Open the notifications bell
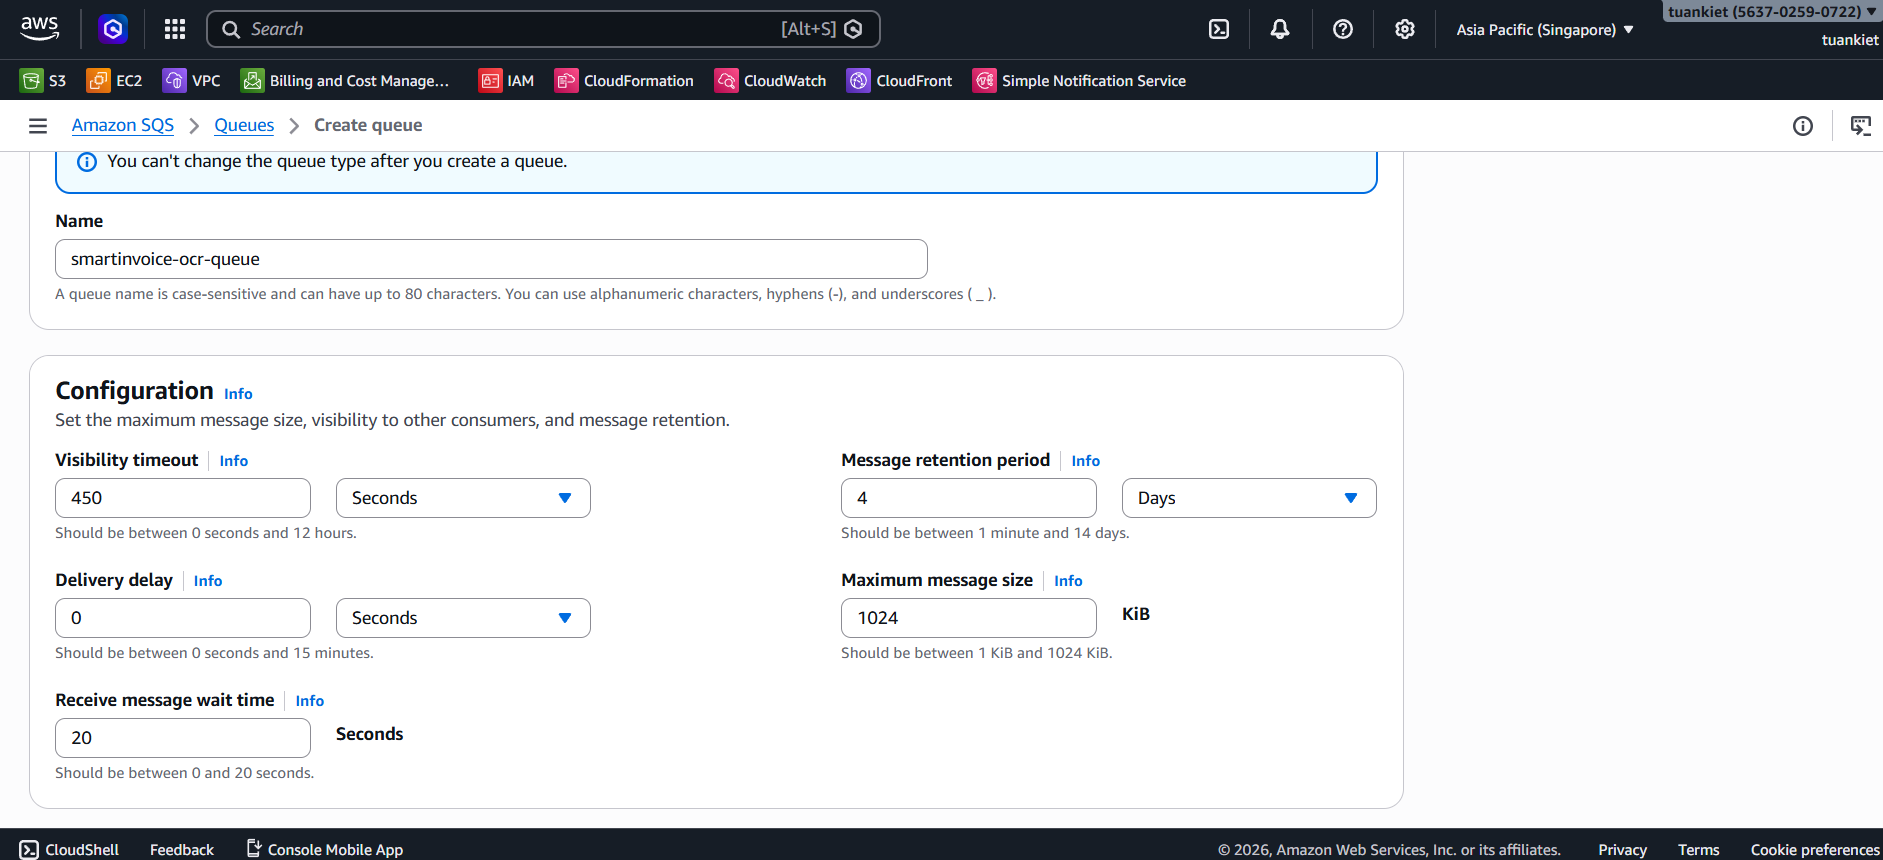This screenshot has height=860, width=1883. [x=1280, y=29]
